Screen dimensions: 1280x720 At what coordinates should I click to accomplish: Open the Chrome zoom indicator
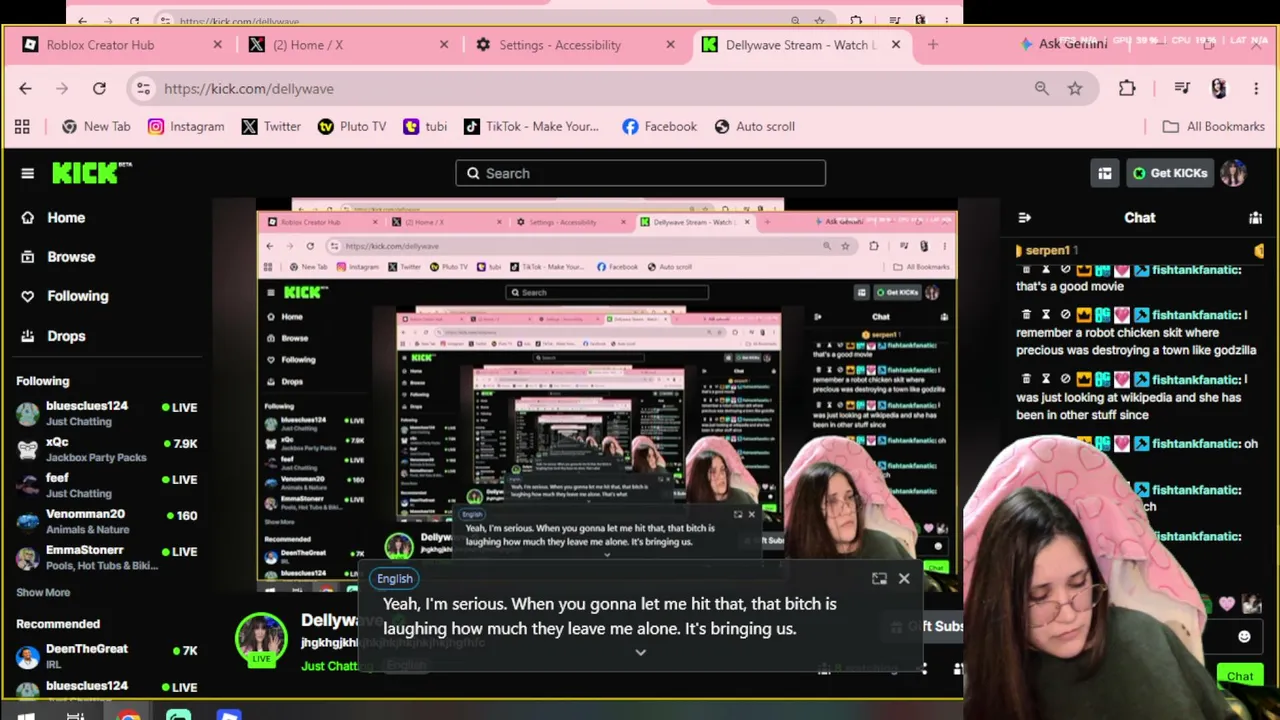[x=1042, y=88]
